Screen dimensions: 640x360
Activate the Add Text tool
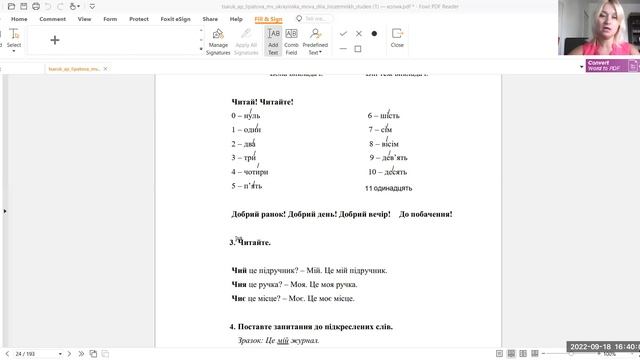(x=273, y=42)
